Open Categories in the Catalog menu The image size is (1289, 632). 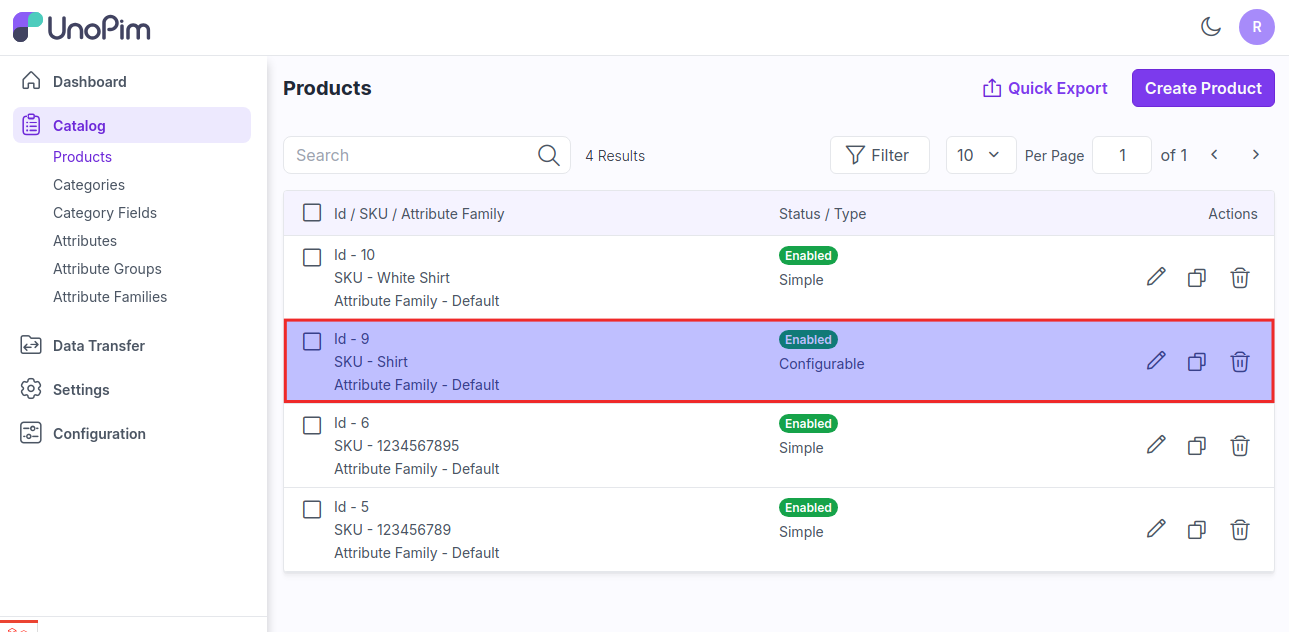[89, 185]
